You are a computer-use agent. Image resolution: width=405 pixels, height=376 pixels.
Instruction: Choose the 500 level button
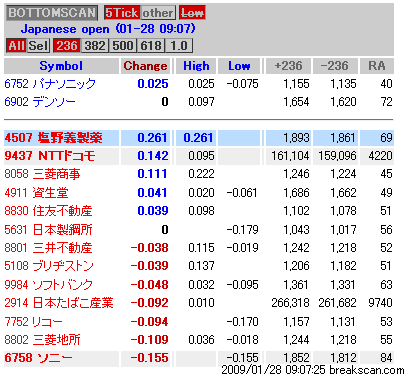click(x=123, y=46)
